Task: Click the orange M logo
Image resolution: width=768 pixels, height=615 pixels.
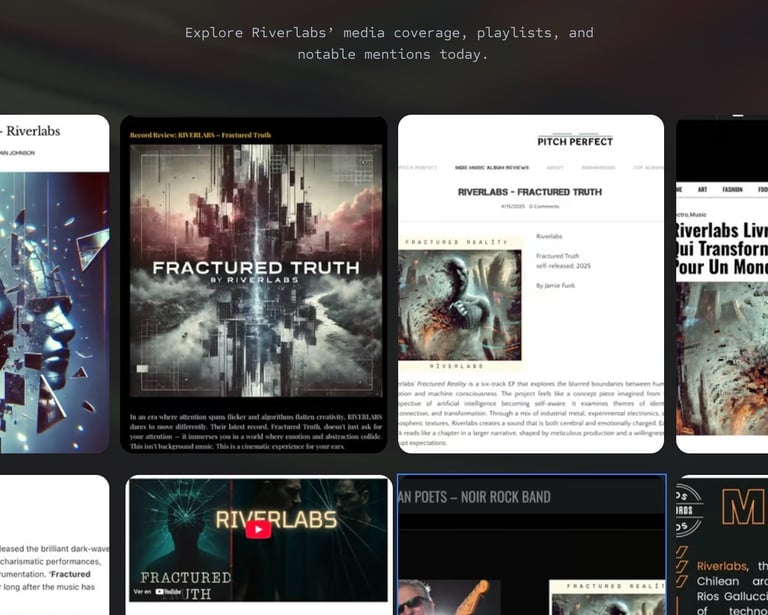Action: click(744, 507)
